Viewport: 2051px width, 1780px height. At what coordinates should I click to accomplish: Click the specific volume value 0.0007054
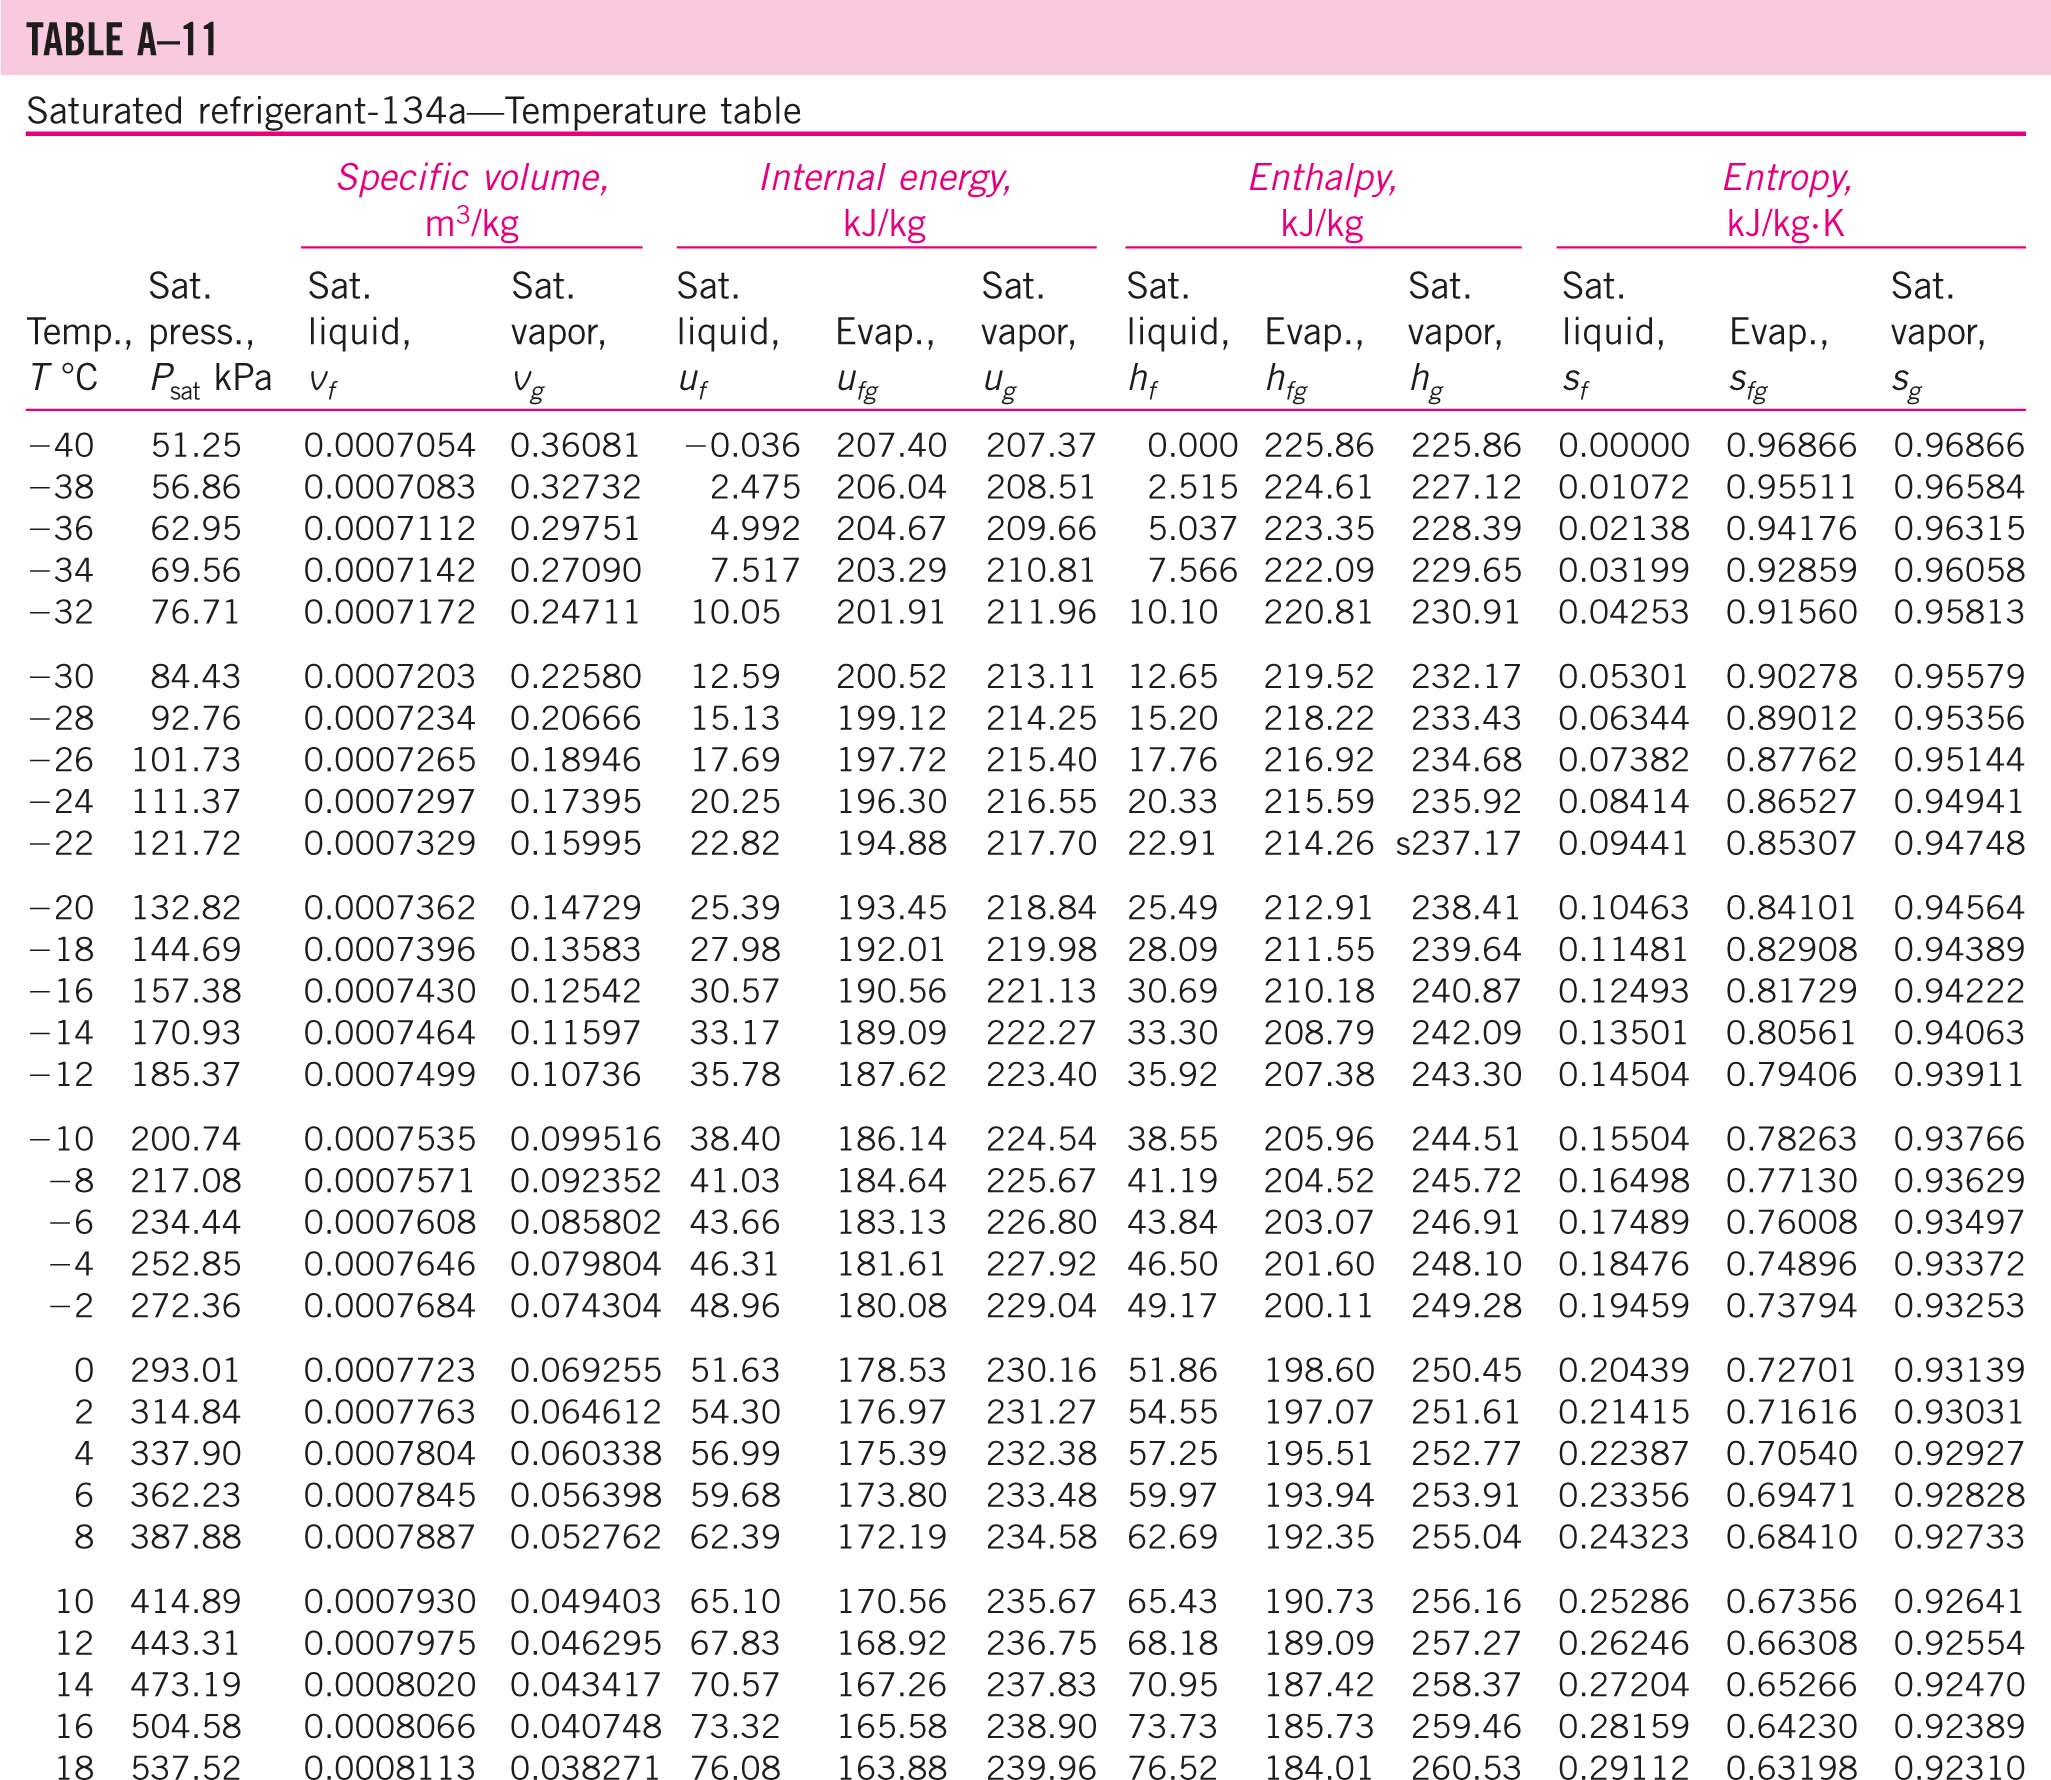(x=390, y=445)
